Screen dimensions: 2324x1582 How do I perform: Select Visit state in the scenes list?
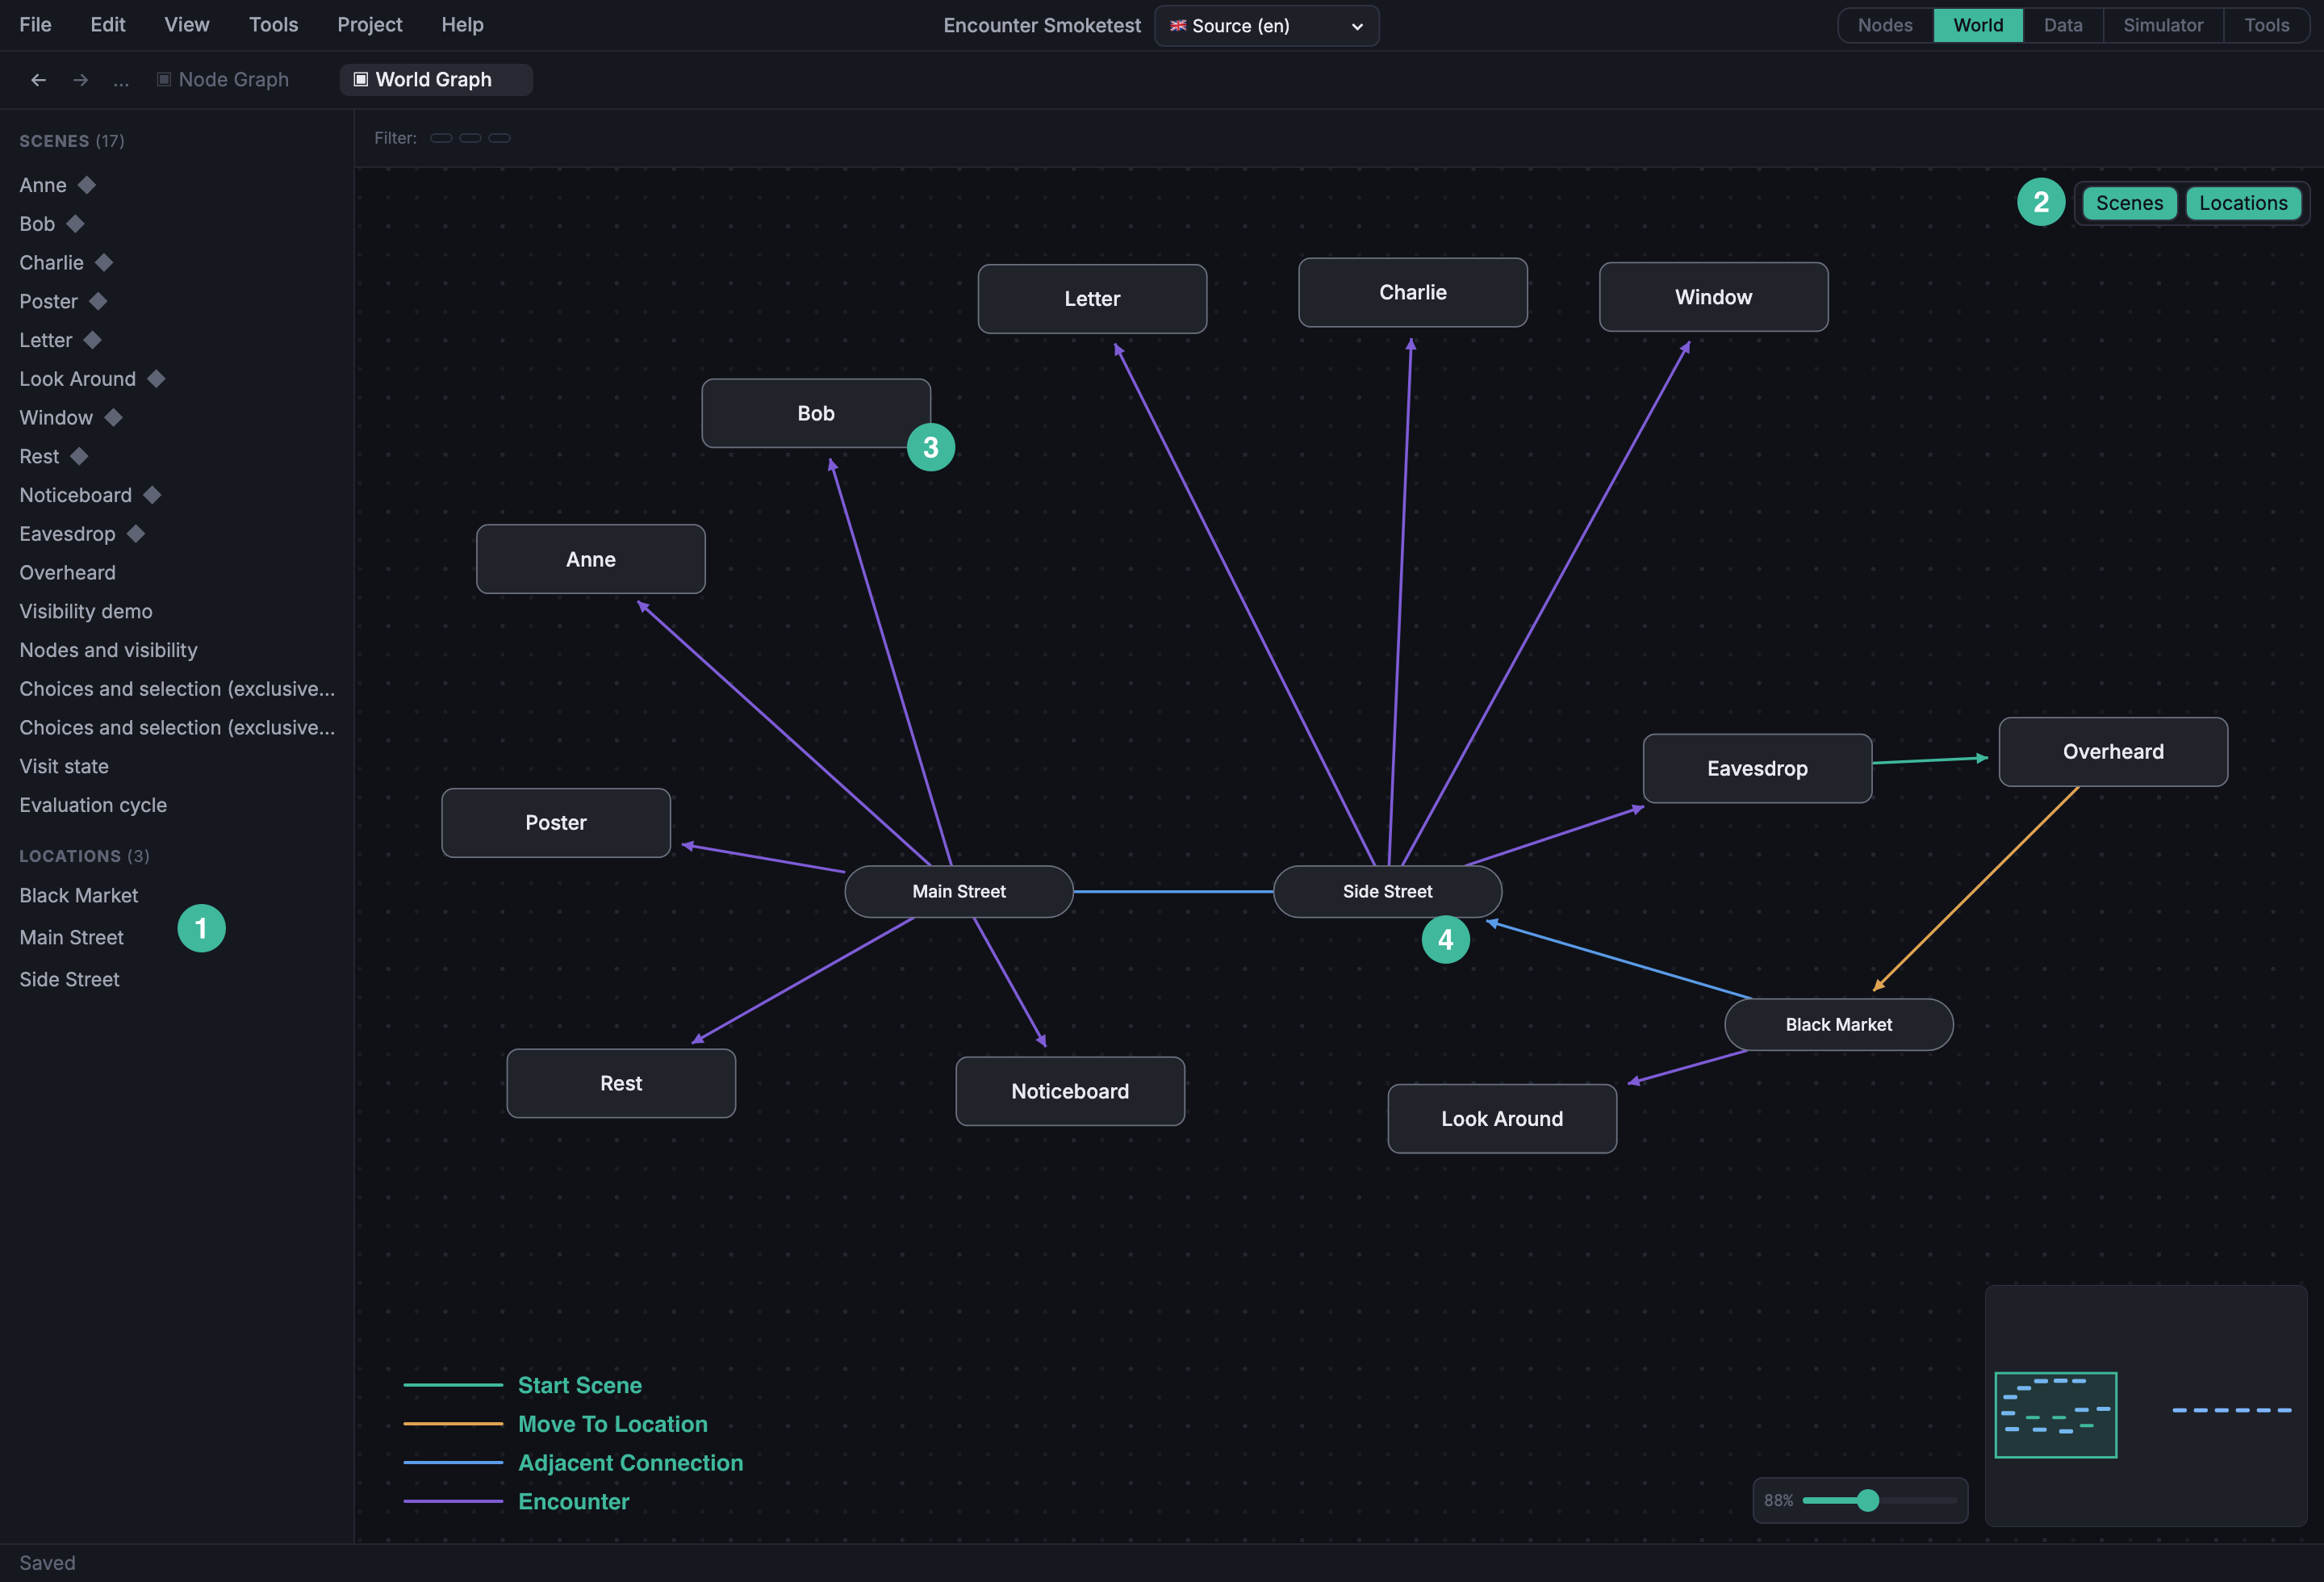pyautogui.click(x=64, y=766)
